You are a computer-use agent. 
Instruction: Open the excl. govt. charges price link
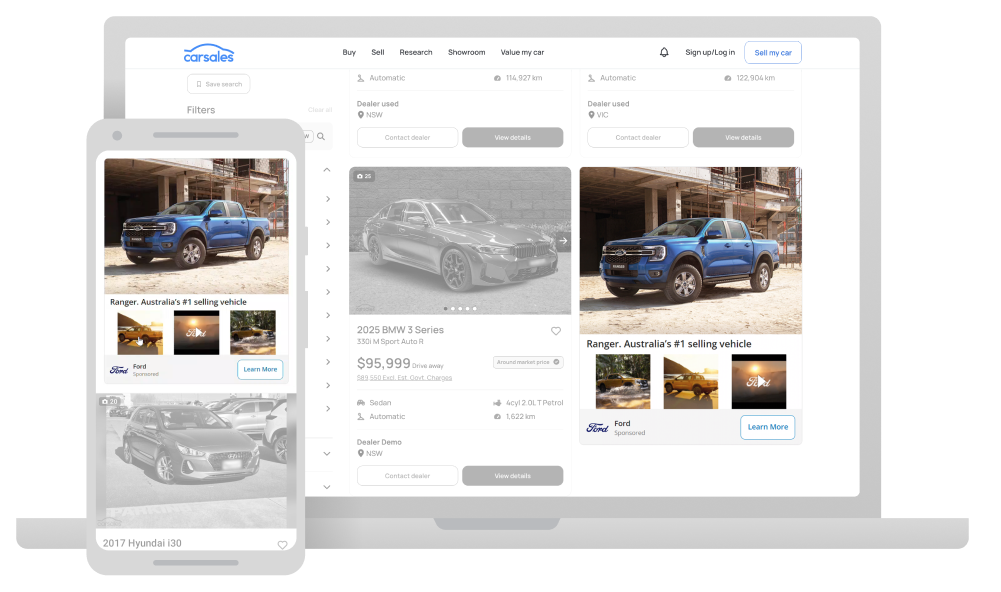(x=404, y=377)
